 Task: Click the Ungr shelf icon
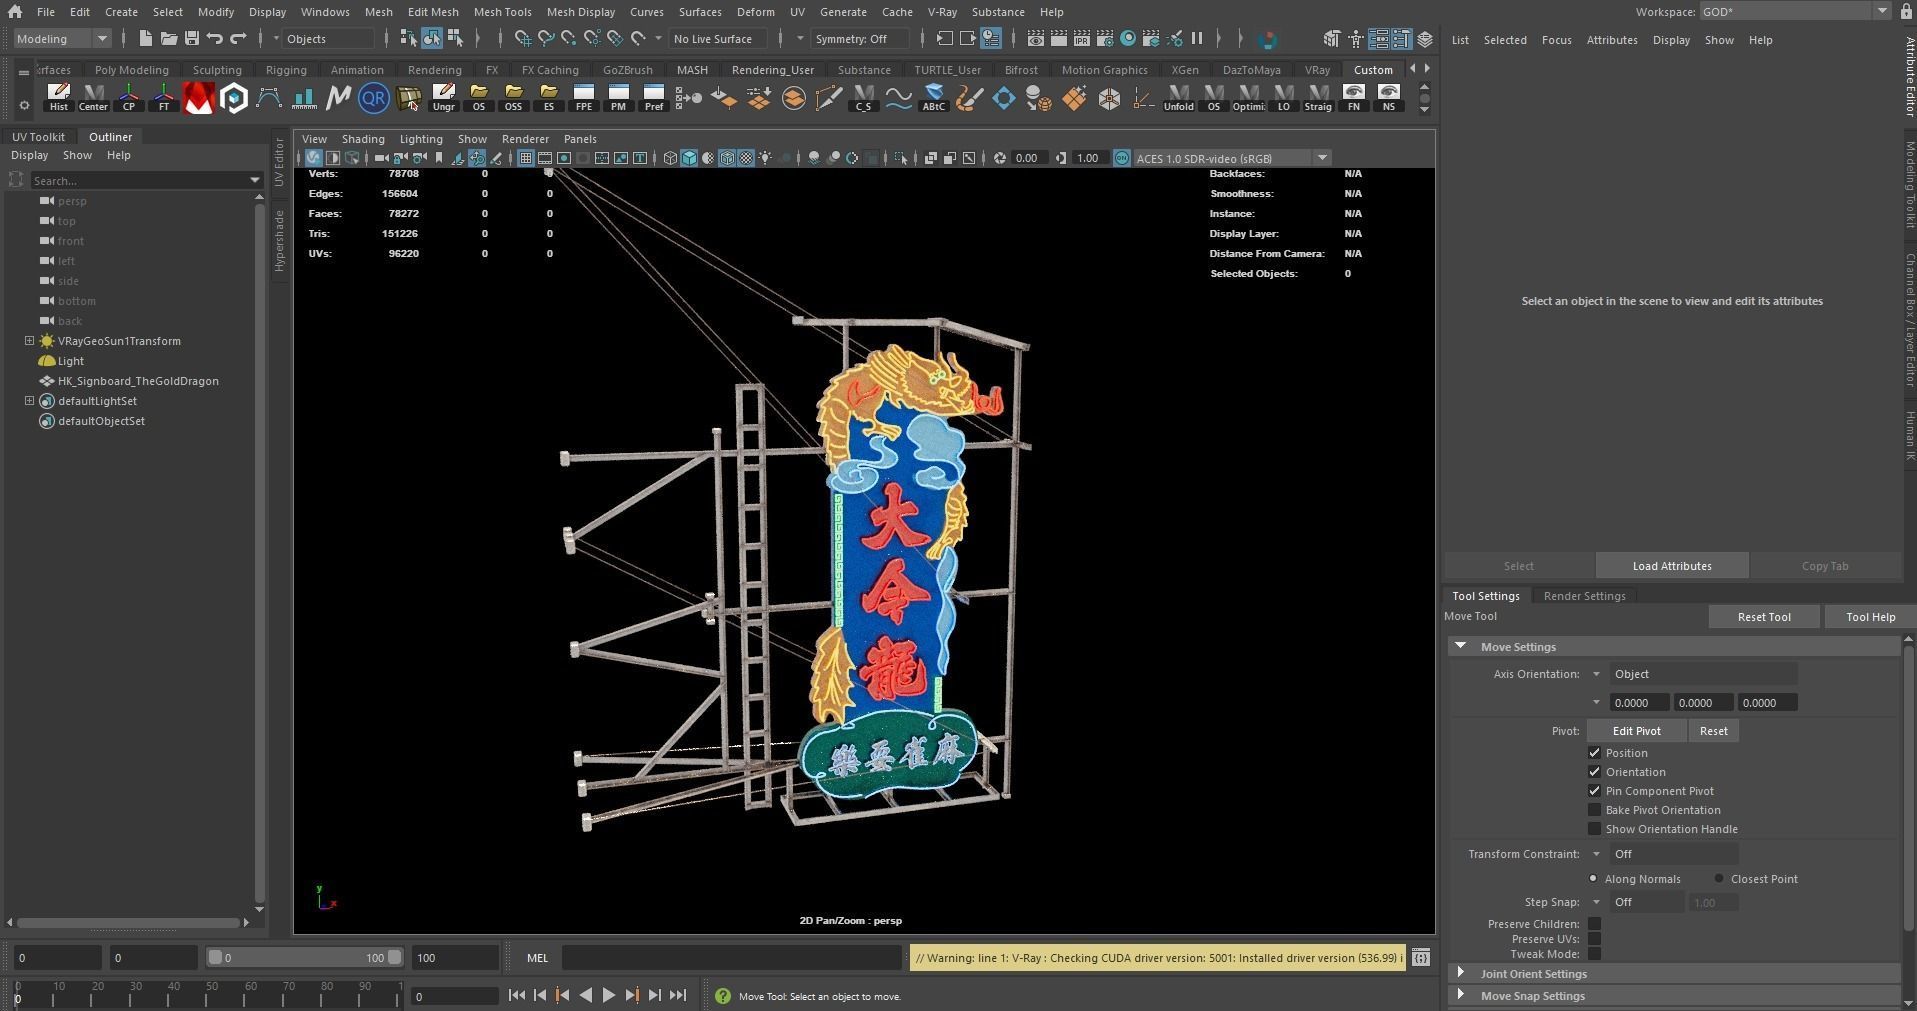443,97
